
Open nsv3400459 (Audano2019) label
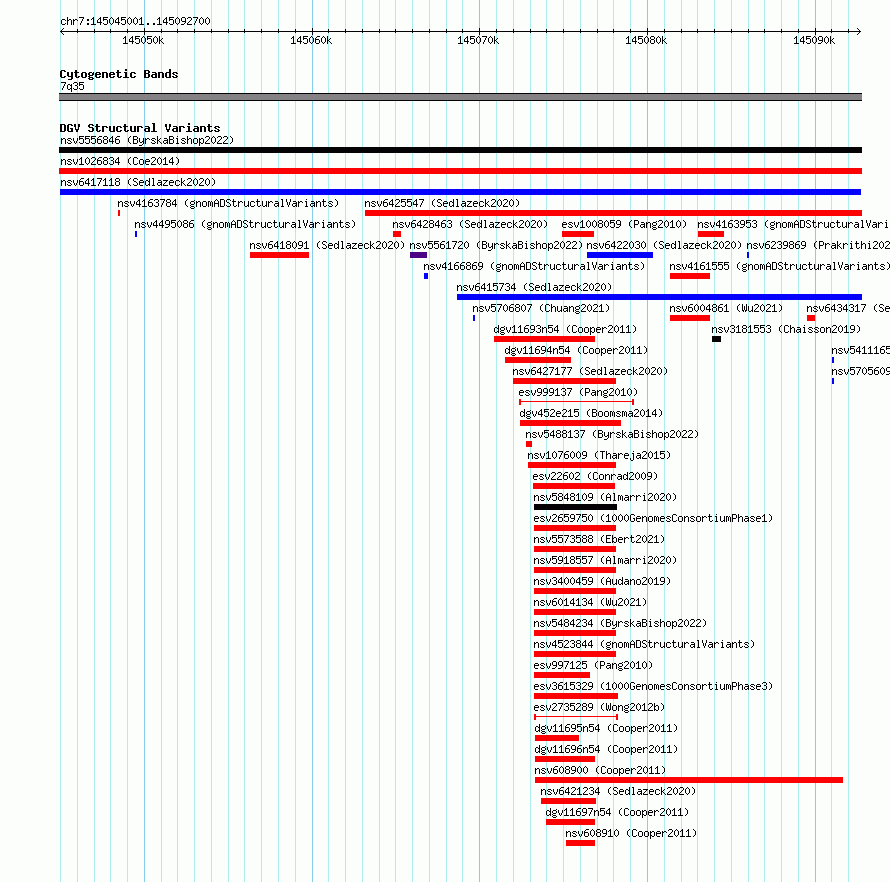pos(602,581)
